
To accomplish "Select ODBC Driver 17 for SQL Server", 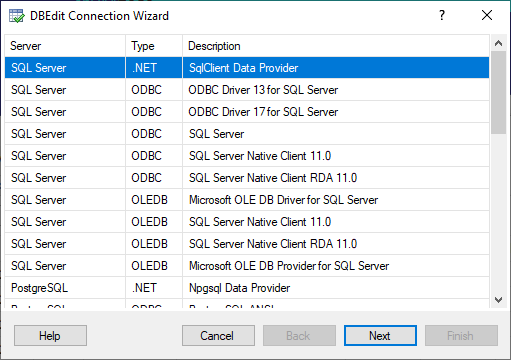I will (247, 112).
